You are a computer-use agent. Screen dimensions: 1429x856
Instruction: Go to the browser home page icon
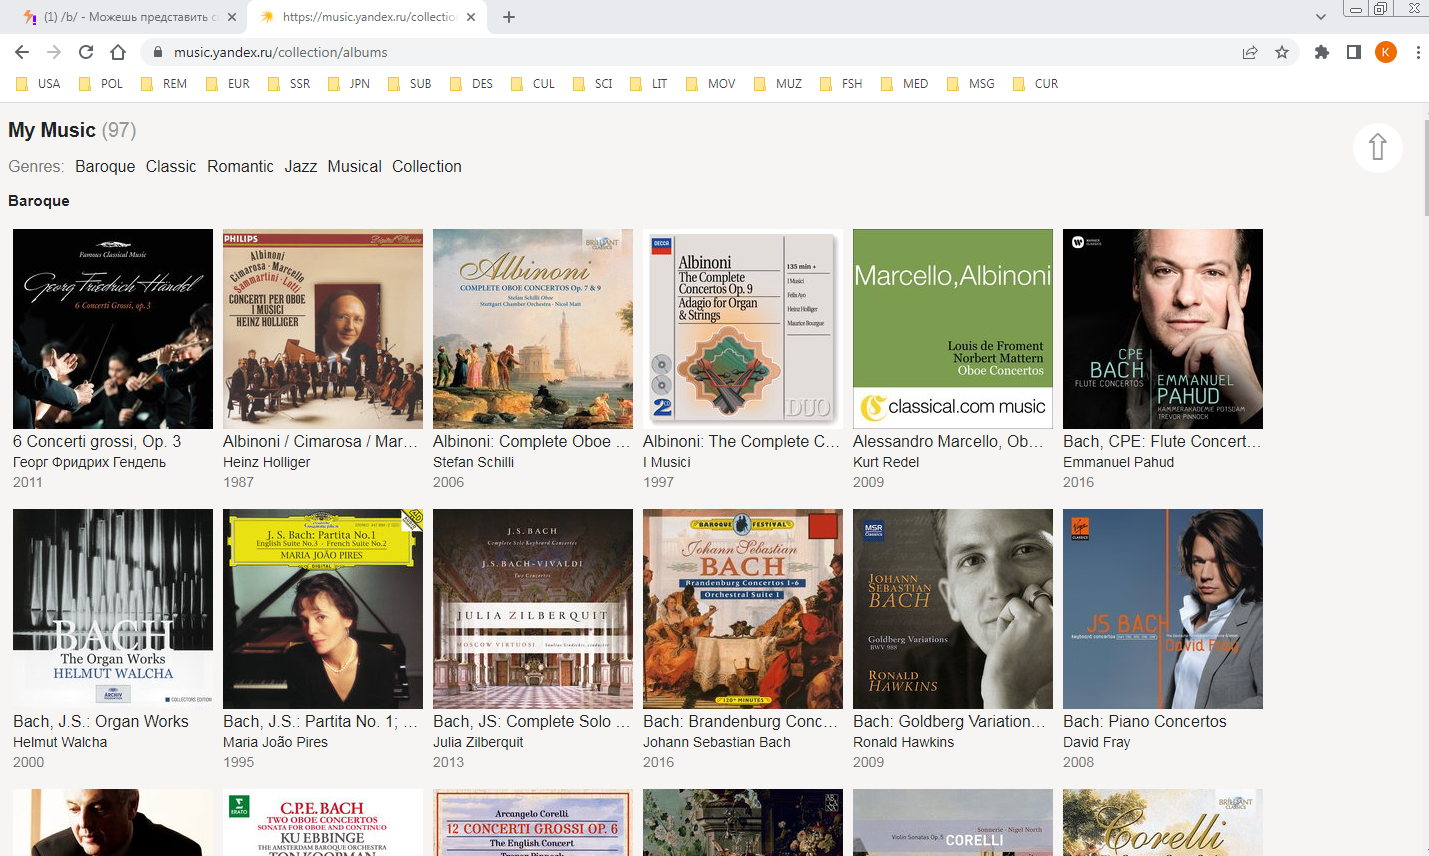pos(118,52)
